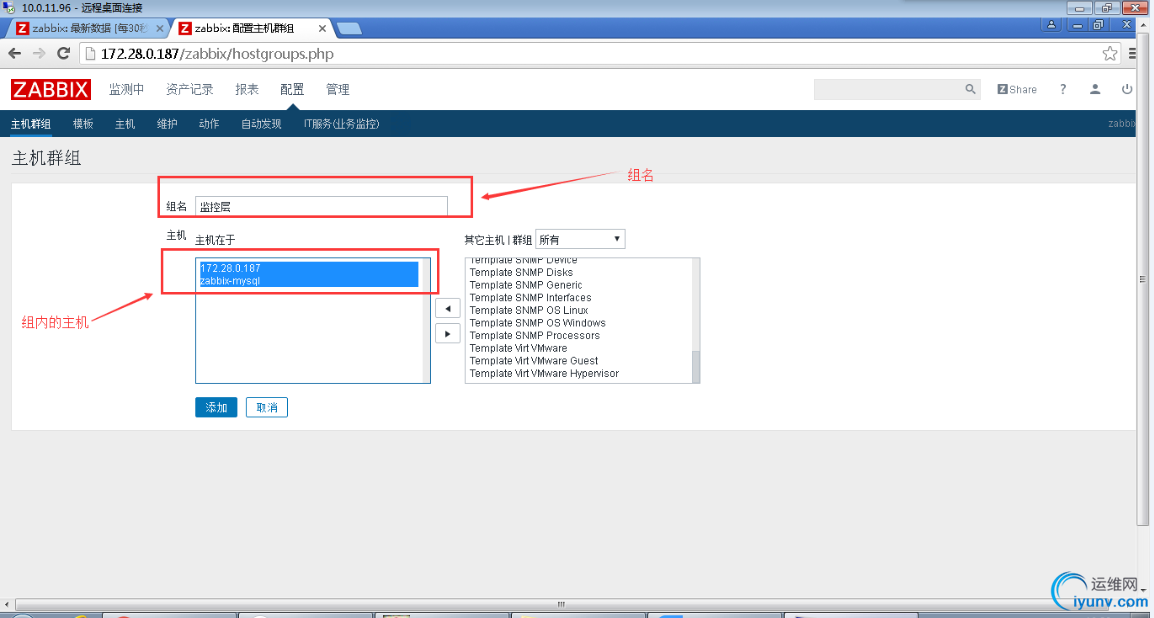This screenshot has height=618, width=1154.
Task: Click the ZABBIX logo
Action: click(51, 89)
